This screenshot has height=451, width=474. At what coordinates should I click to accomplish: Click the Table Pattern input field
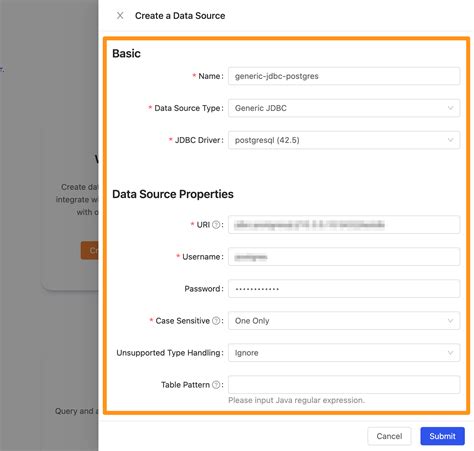344,385
